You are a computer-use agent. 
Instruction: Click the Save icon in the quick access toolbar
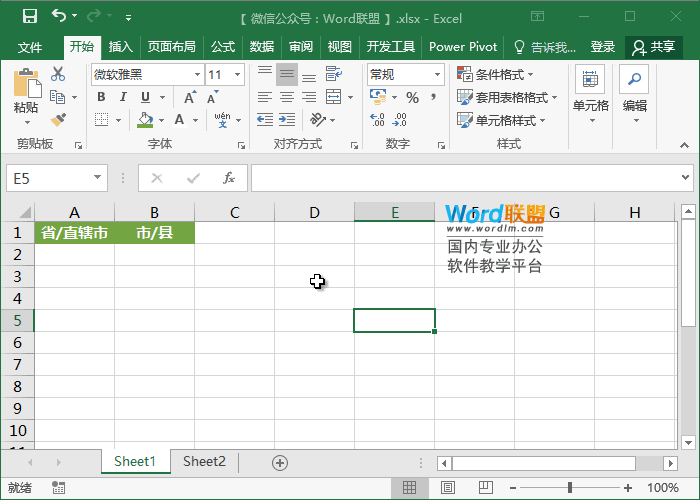point(29,16)
